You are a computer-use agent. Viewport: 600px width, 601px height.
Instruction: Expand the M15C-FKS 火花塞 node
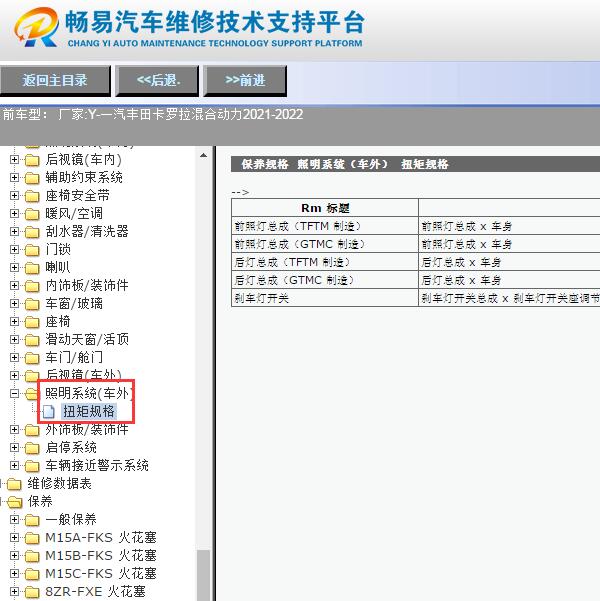click(x=14, y=574)
